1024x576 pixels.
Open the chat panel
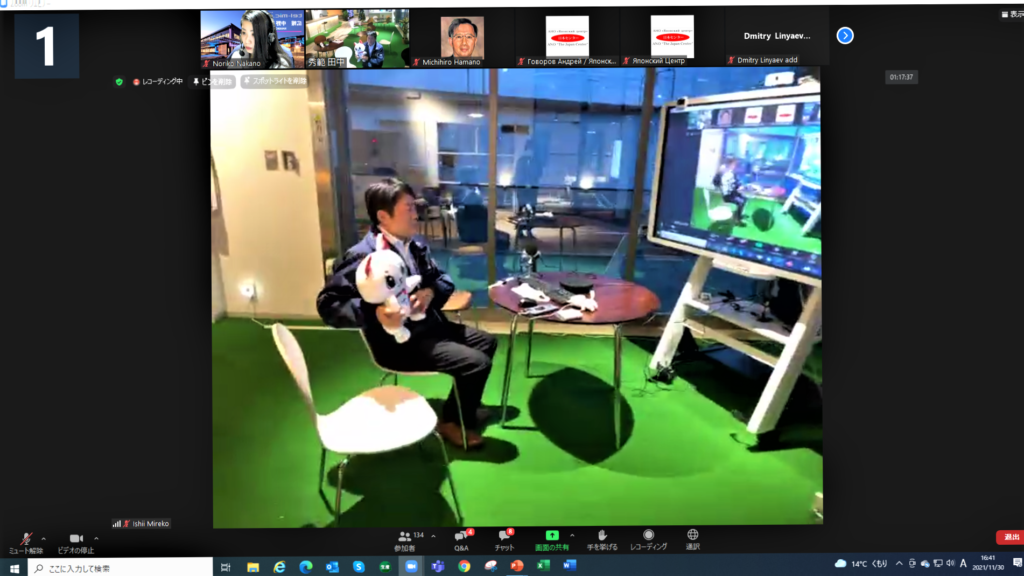pyautogui.click(x=504, y=541)
